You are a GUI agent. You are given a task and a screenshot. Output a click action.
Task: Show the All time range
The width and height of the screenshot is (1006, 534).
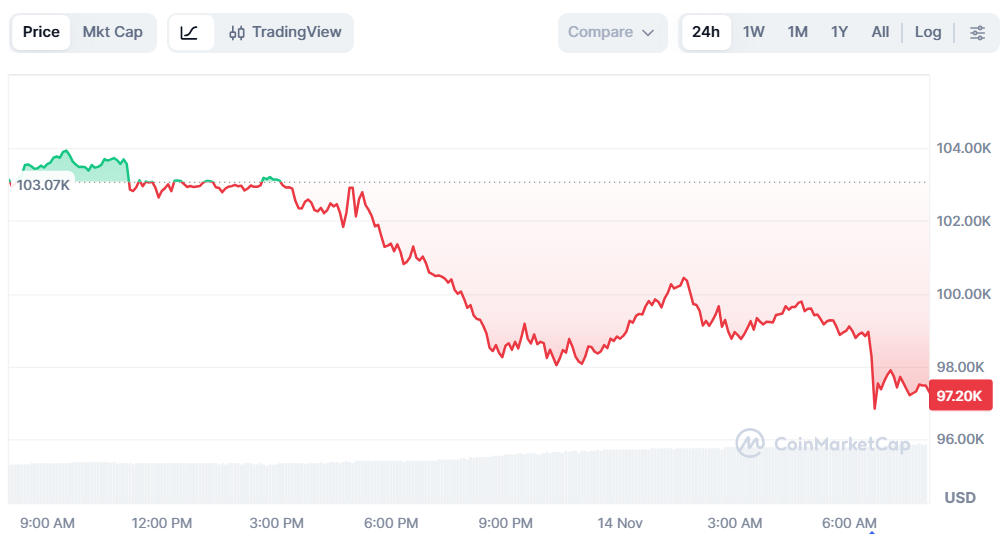click(880, 32)
